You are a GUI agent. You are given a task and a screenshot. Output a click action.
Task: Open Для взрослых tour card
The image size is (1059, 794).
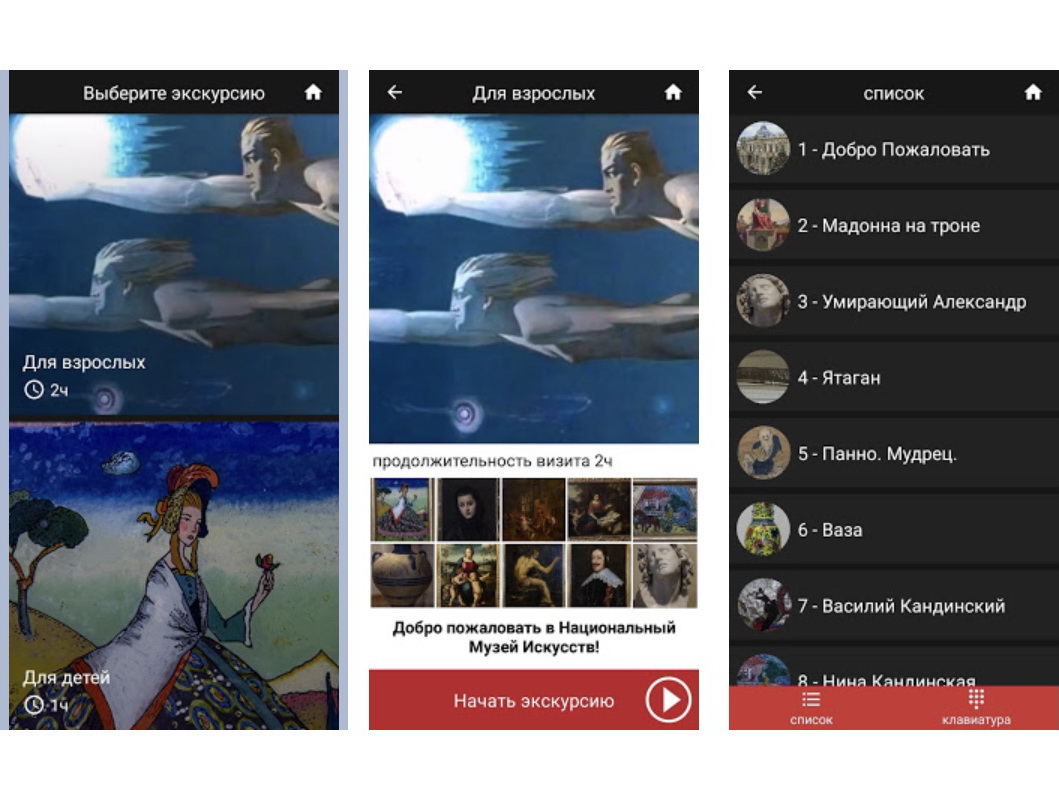tap(174, 264)
